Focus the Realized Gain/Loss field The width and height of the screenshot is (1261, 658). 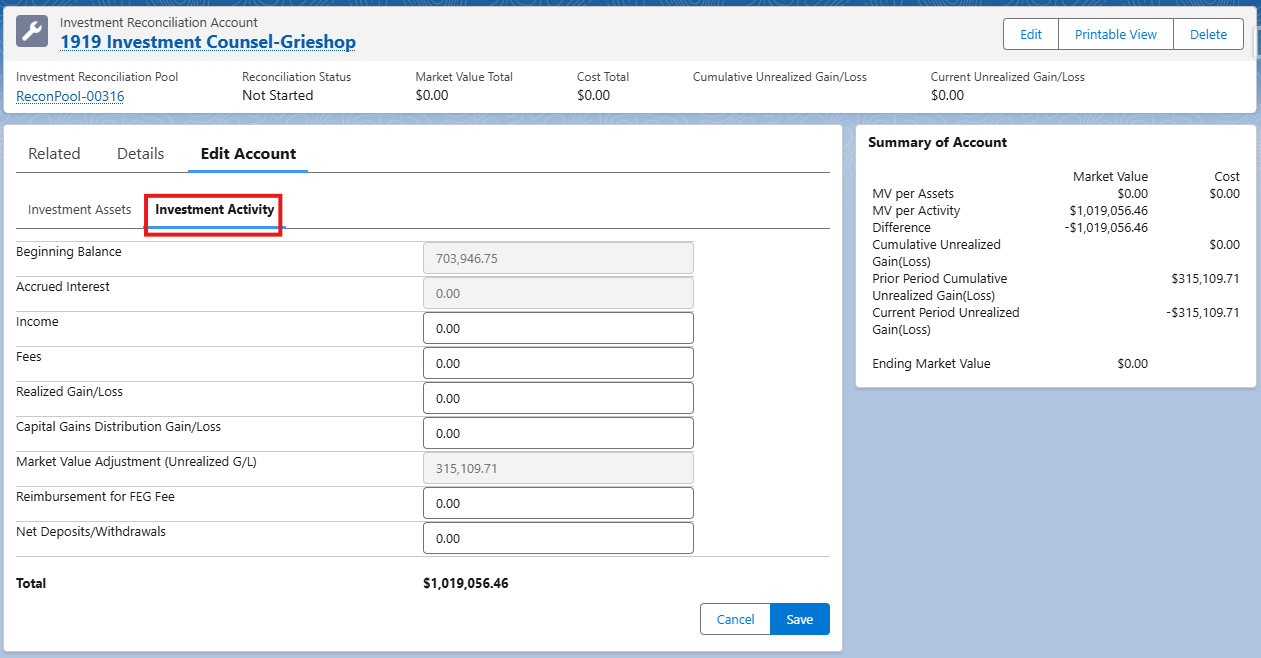click(558, 398)
